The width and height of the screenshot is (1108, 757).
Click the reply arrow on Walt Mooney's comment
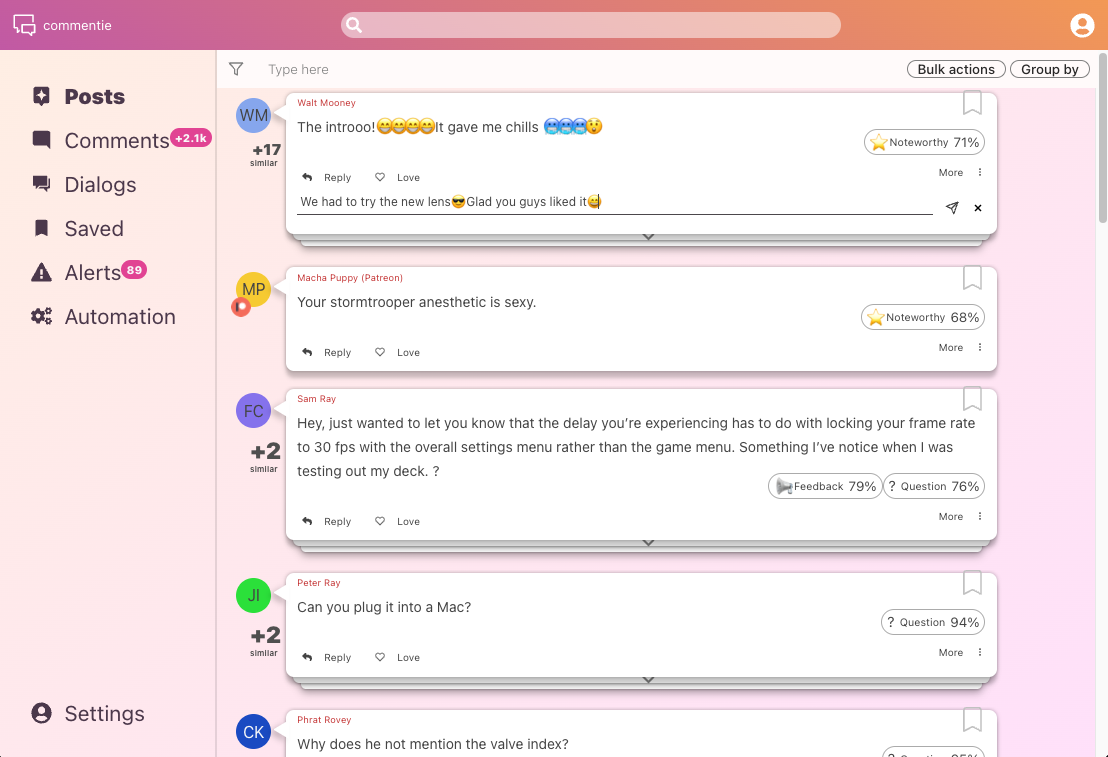[x=307, y=177]
